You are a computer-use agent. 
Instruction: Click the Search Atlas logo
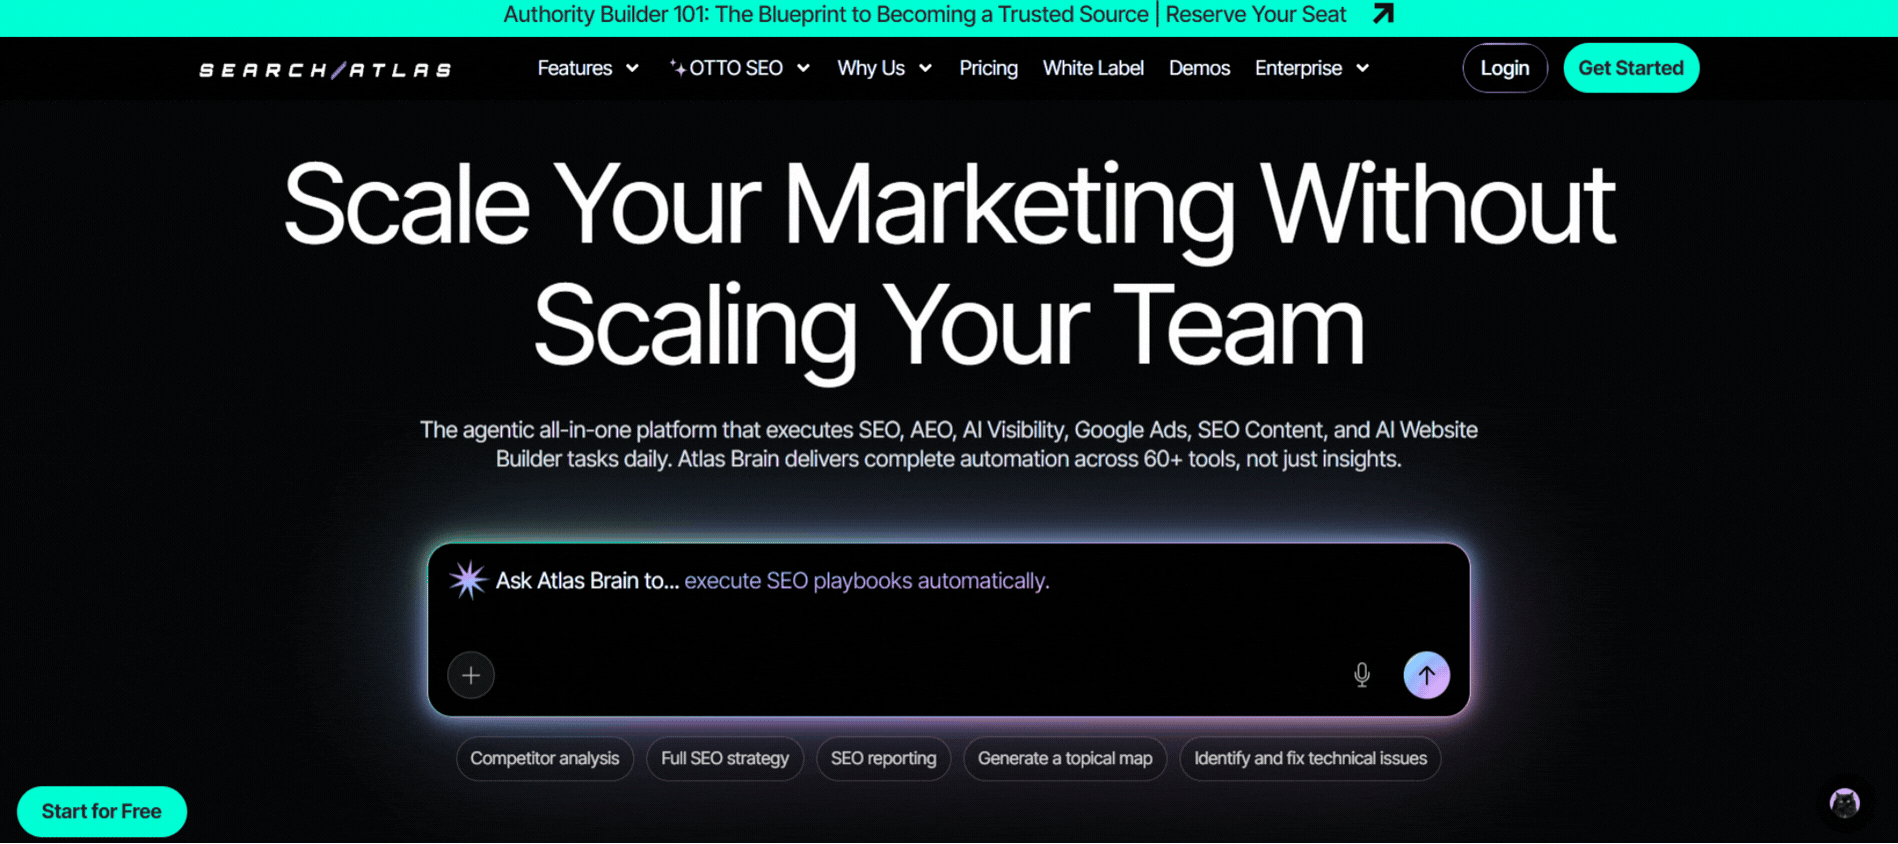[x=325, y=69]
